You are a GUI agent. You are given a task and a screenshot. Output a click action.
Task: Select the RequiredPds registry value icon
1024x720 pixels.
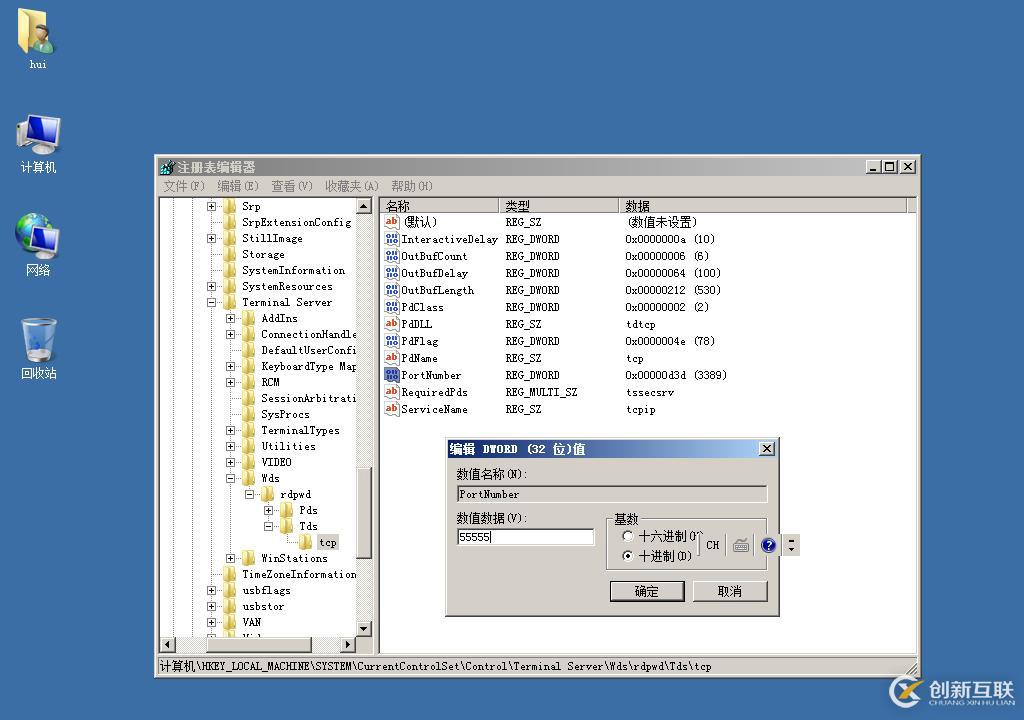tap(392, 392)
